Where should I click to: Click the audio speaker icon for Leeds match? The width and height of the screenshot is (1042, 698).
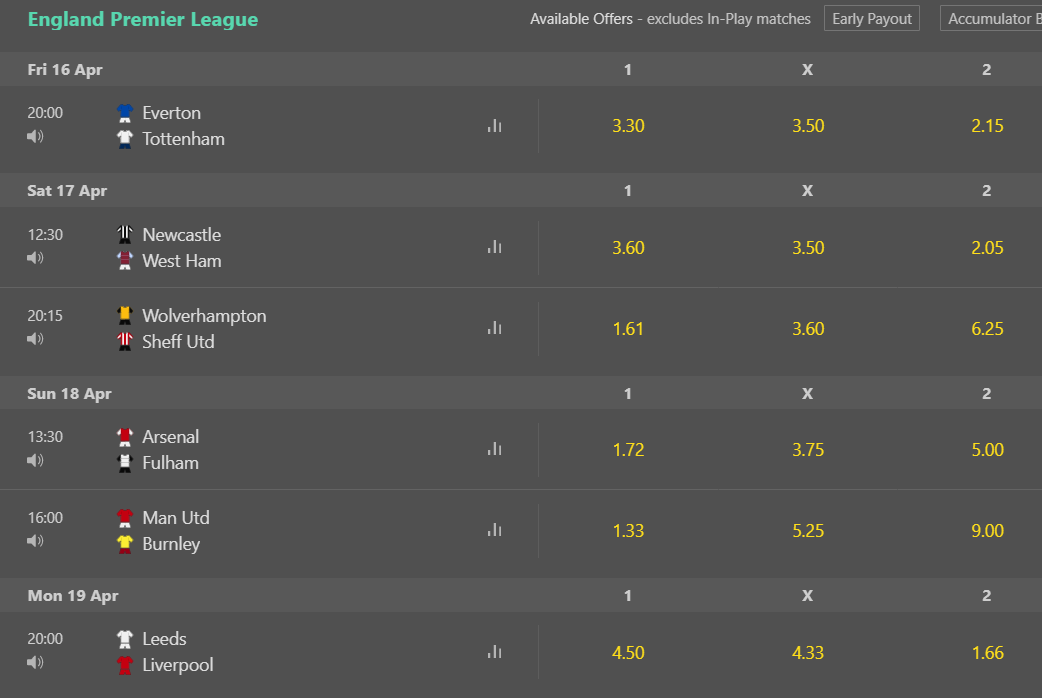[x=35, y=663]
